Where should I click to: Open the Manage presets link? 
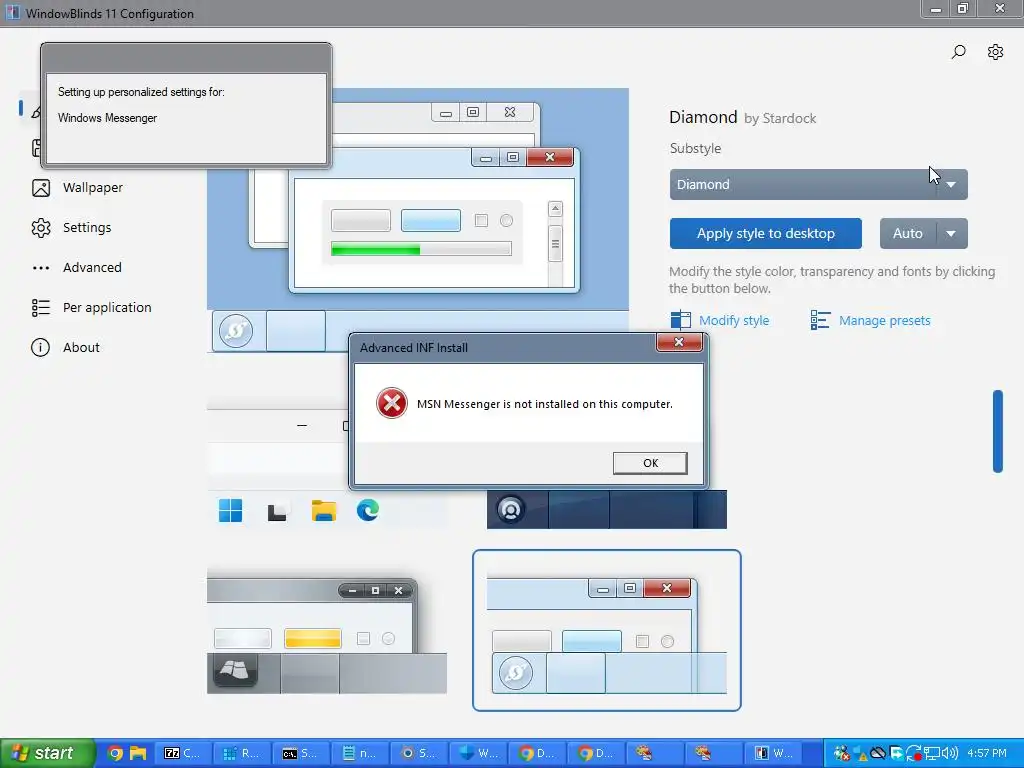(884, 321)
